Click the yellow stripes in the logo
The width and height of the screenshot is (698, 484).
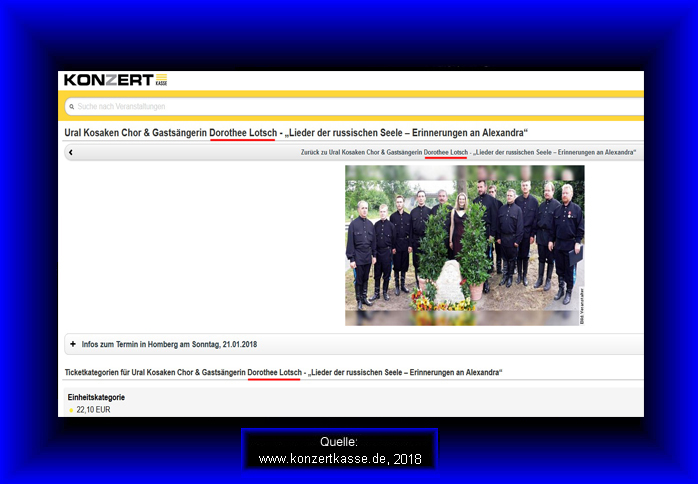click(x=161, y=78)
